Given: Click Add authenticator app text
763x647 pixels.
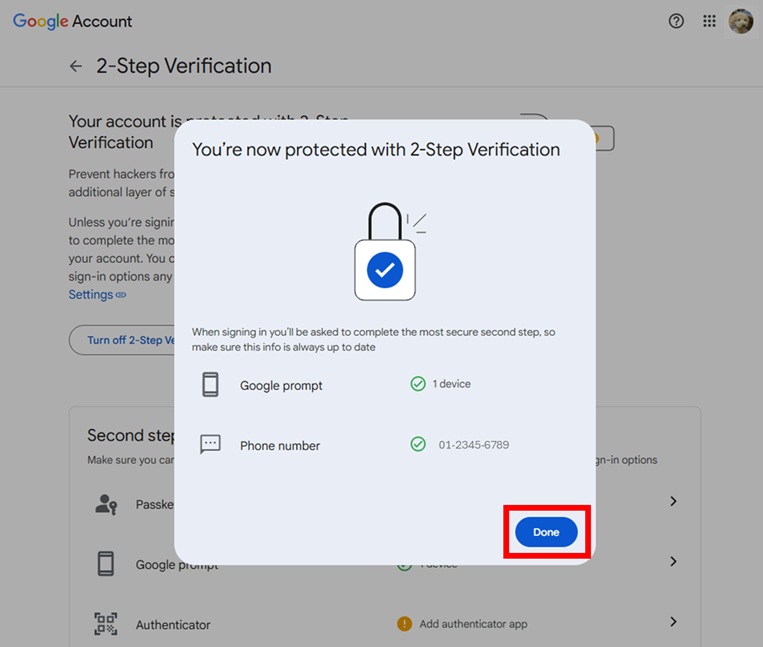Looking at the screenshot, I should (x=473, y=624).
